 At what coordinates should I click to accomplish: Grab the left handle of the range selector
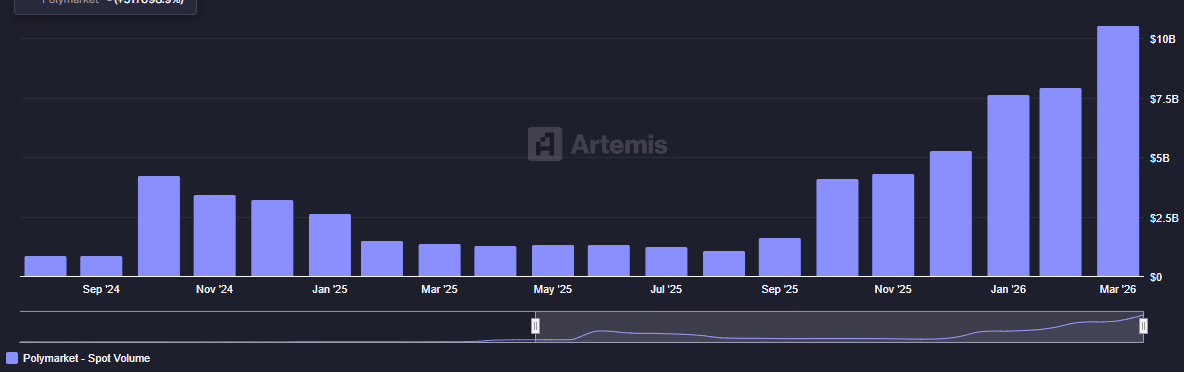point(535,326)
